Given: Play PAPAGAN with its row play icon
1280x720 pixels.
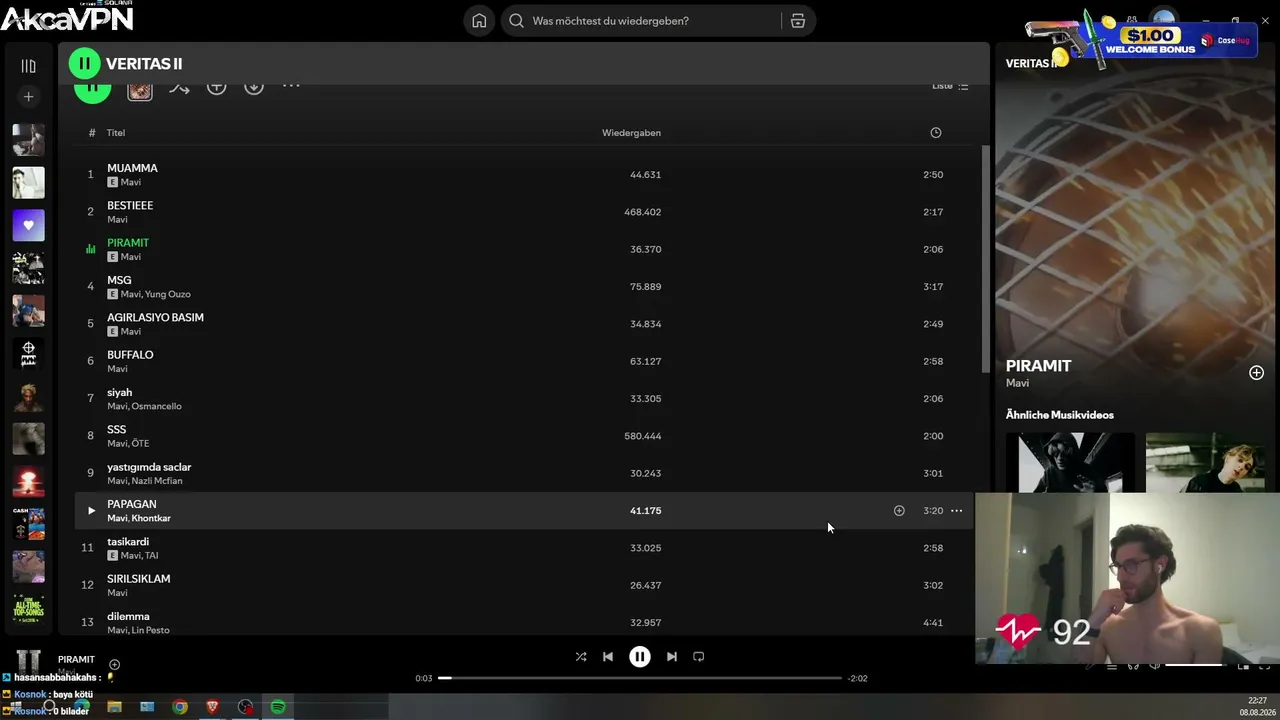Looking at the screenshot, I should (x=91, y=511).
